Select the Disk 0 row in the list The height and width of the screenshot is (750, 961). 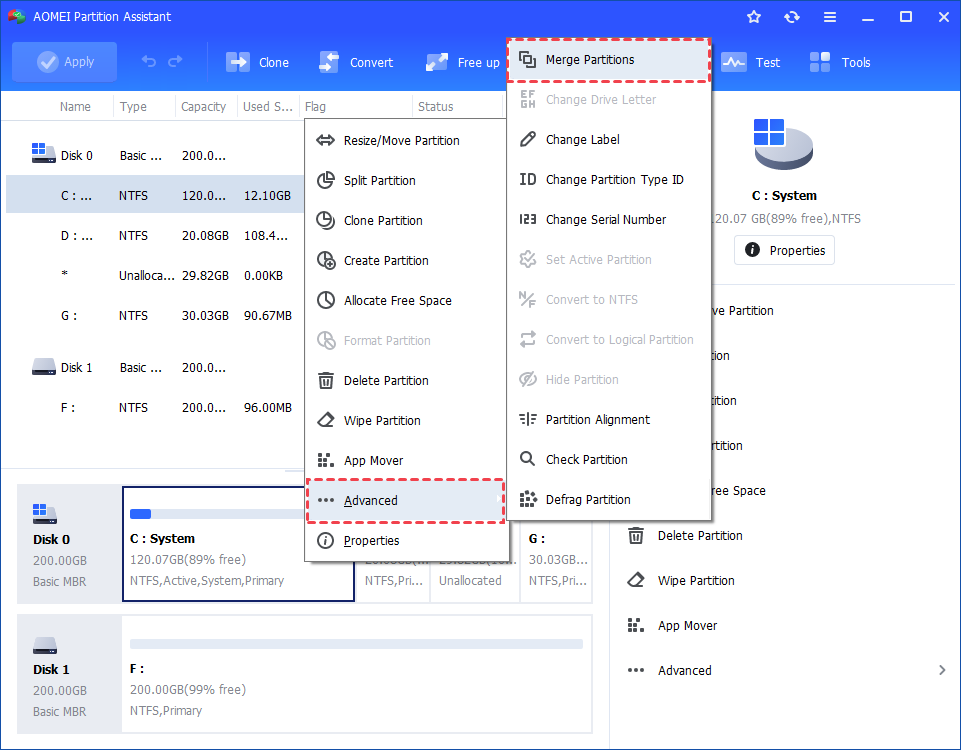pyautogui.click(x=155, y=156)
